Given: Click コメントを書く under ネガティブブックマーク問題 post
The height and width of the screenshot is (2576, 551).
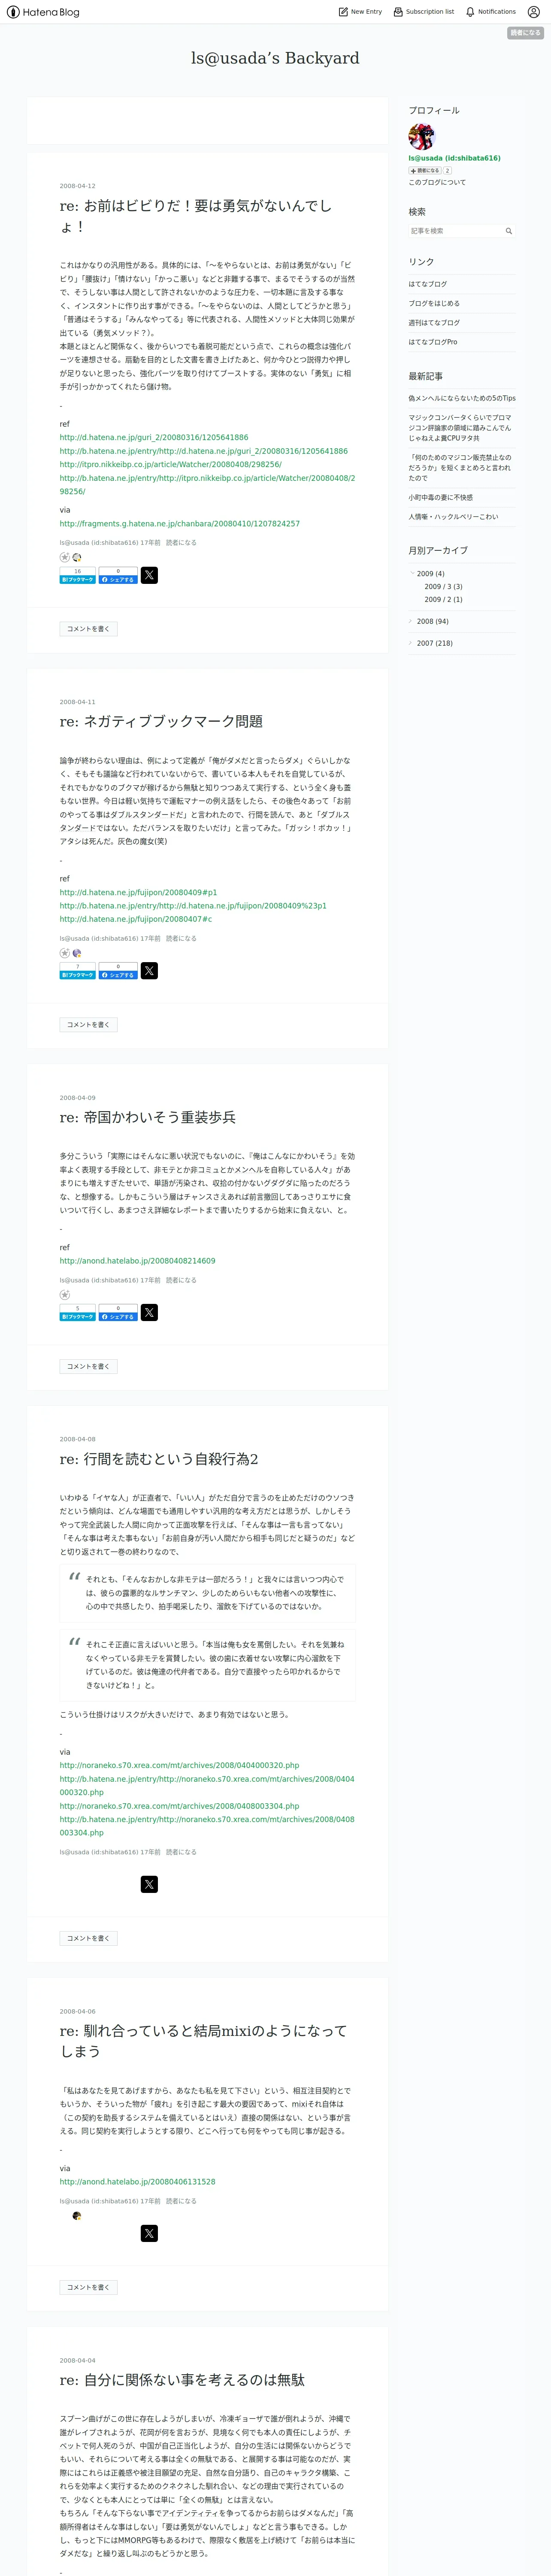Looking at the screenshot, I should point(88,1025).
